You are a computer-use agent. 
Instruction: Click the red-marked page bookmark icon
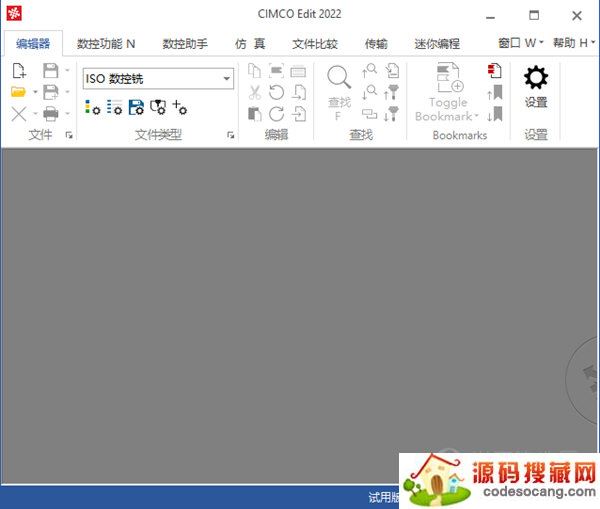point(495,71)
